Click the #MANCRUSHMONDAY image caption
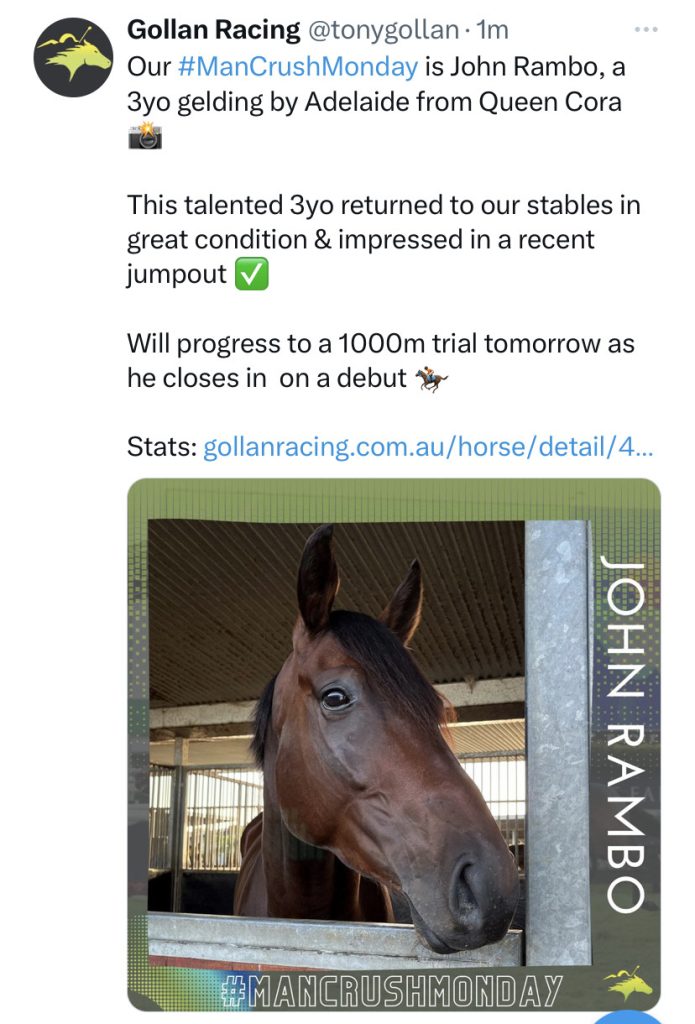The height and width of the screenshot is (1024, 695). click(392, 991)
